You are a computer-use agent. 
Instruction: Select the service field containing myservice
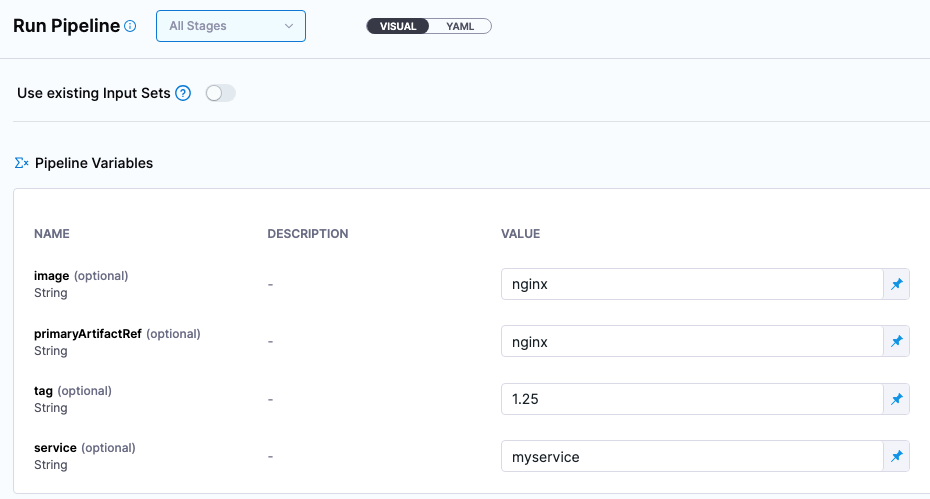(690, 457)
